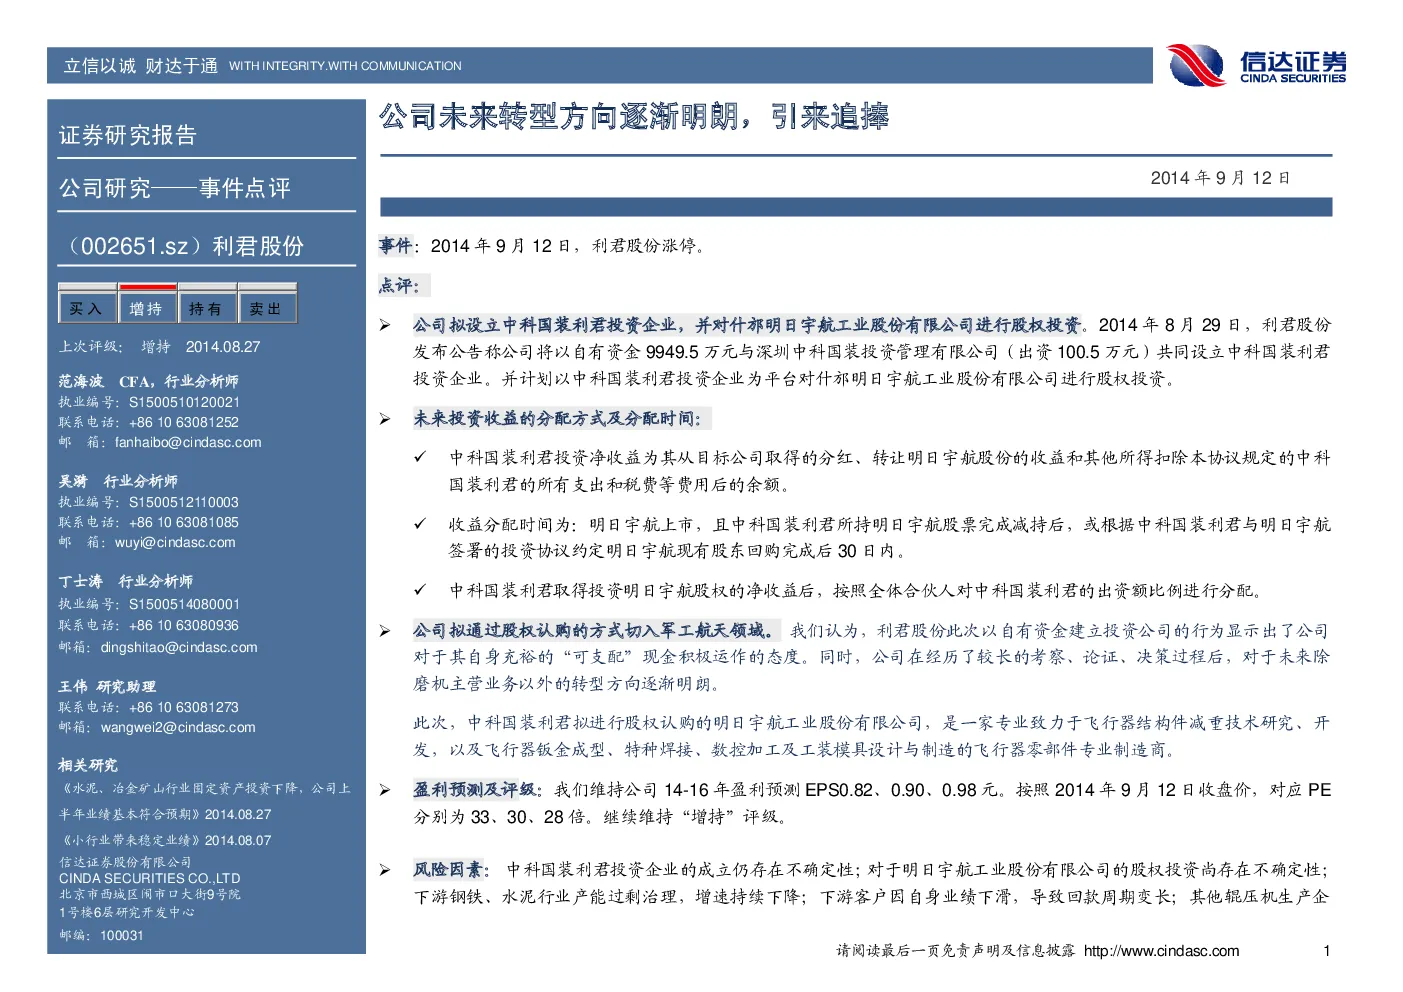Click the date 2014年9月12日
The width and height of the screenshot is (1403, 992).
1220,178
